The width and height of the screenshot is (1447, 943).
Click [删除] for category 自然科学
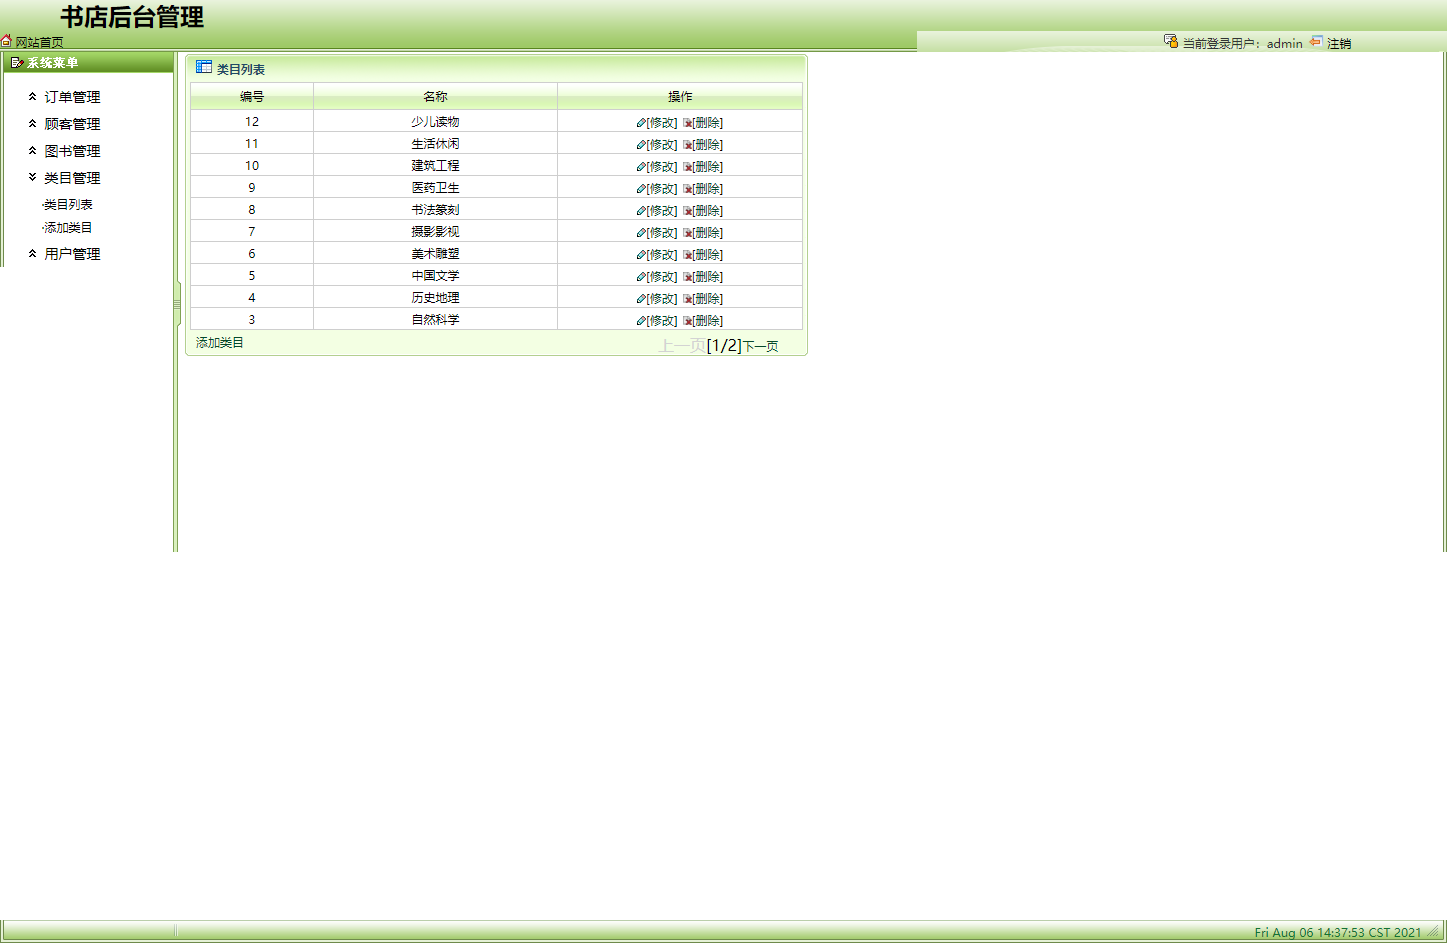pos(708,321)
